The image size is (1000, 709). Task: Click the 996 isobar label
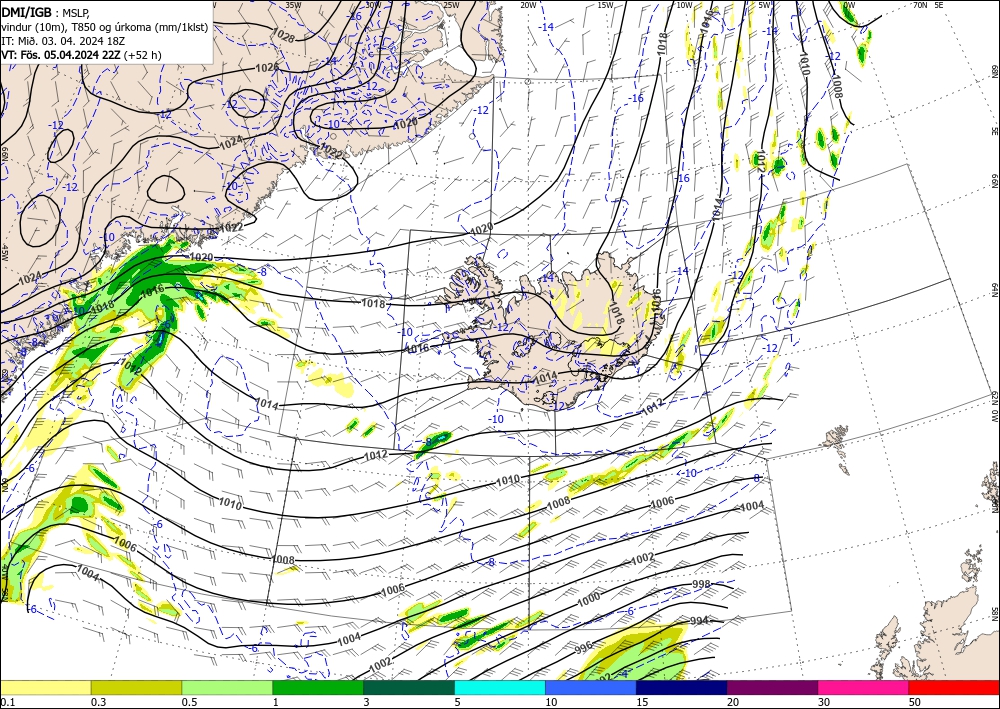[x=584, y=648]
